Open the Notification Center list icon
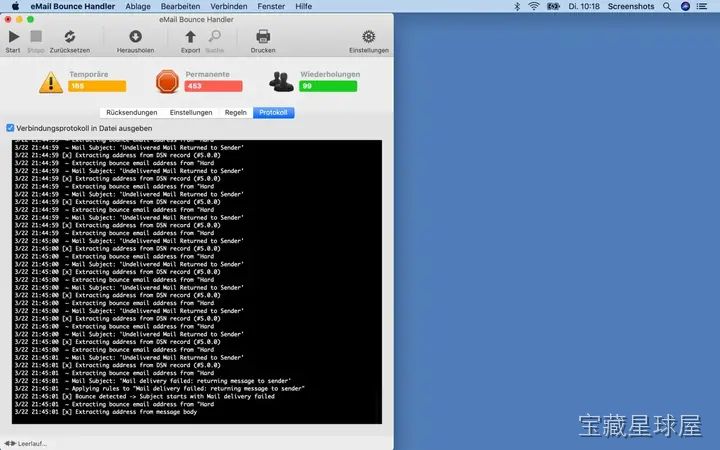The image size is (720, 450). click(702, 6)
